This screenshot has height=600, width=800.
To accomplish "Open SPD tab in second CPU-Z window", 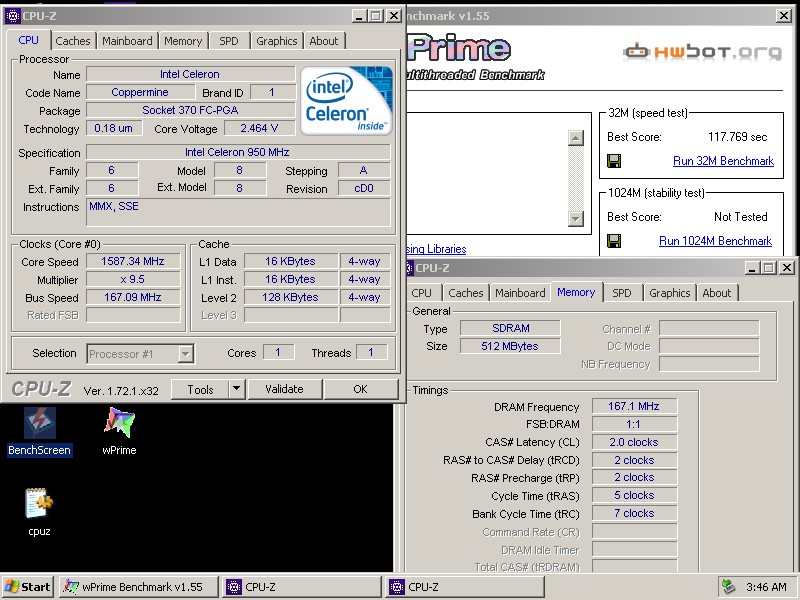I will coord(622,293).
